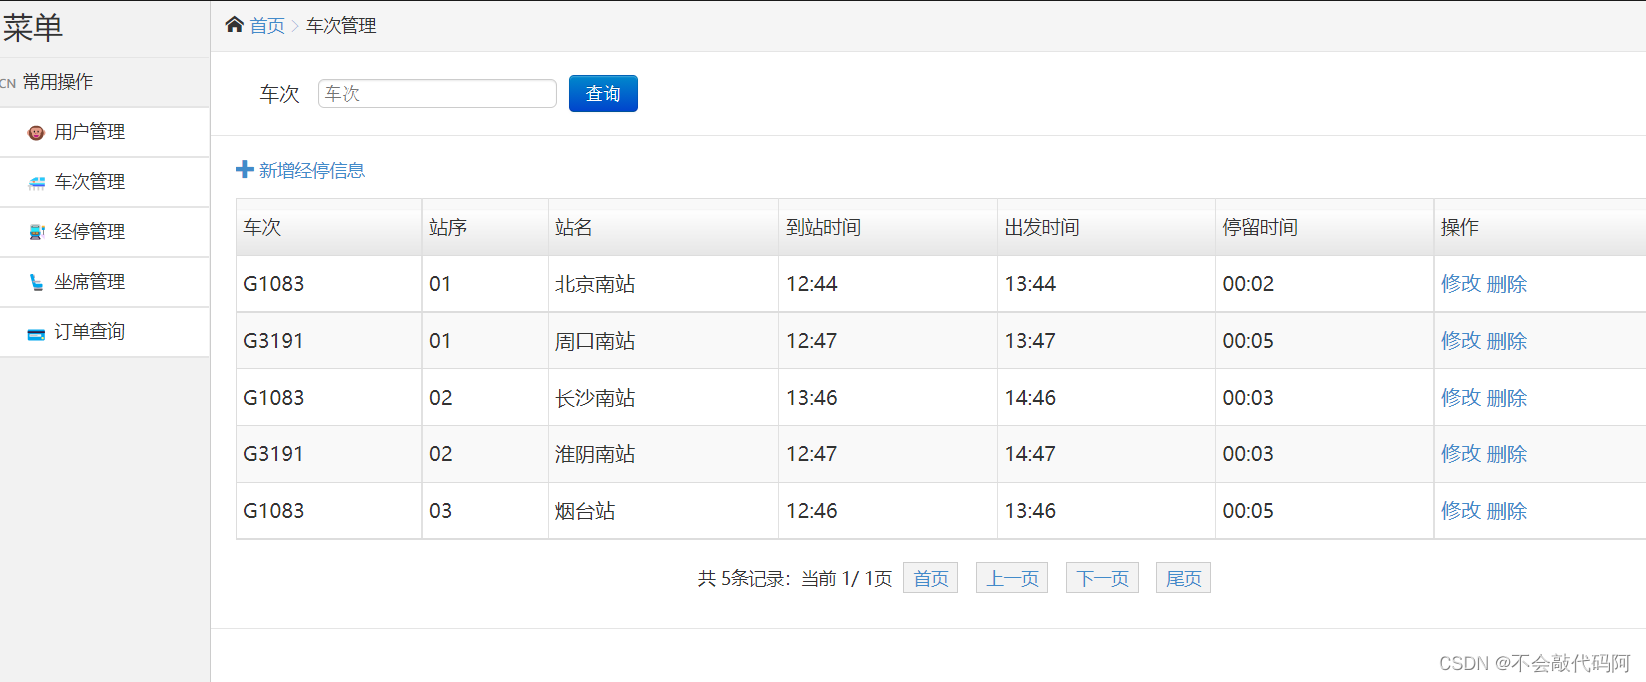Open 订单查询 menu item
This screenshot has width=1646, height=682.
point(105,332)
